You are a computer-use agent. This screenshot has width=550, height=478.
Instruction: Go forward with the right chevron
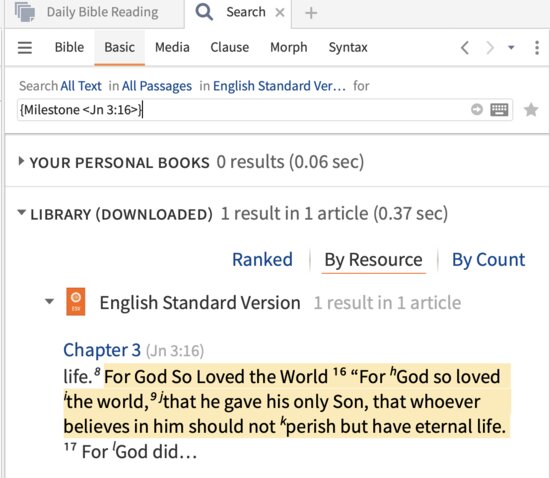tap(490, 48)
